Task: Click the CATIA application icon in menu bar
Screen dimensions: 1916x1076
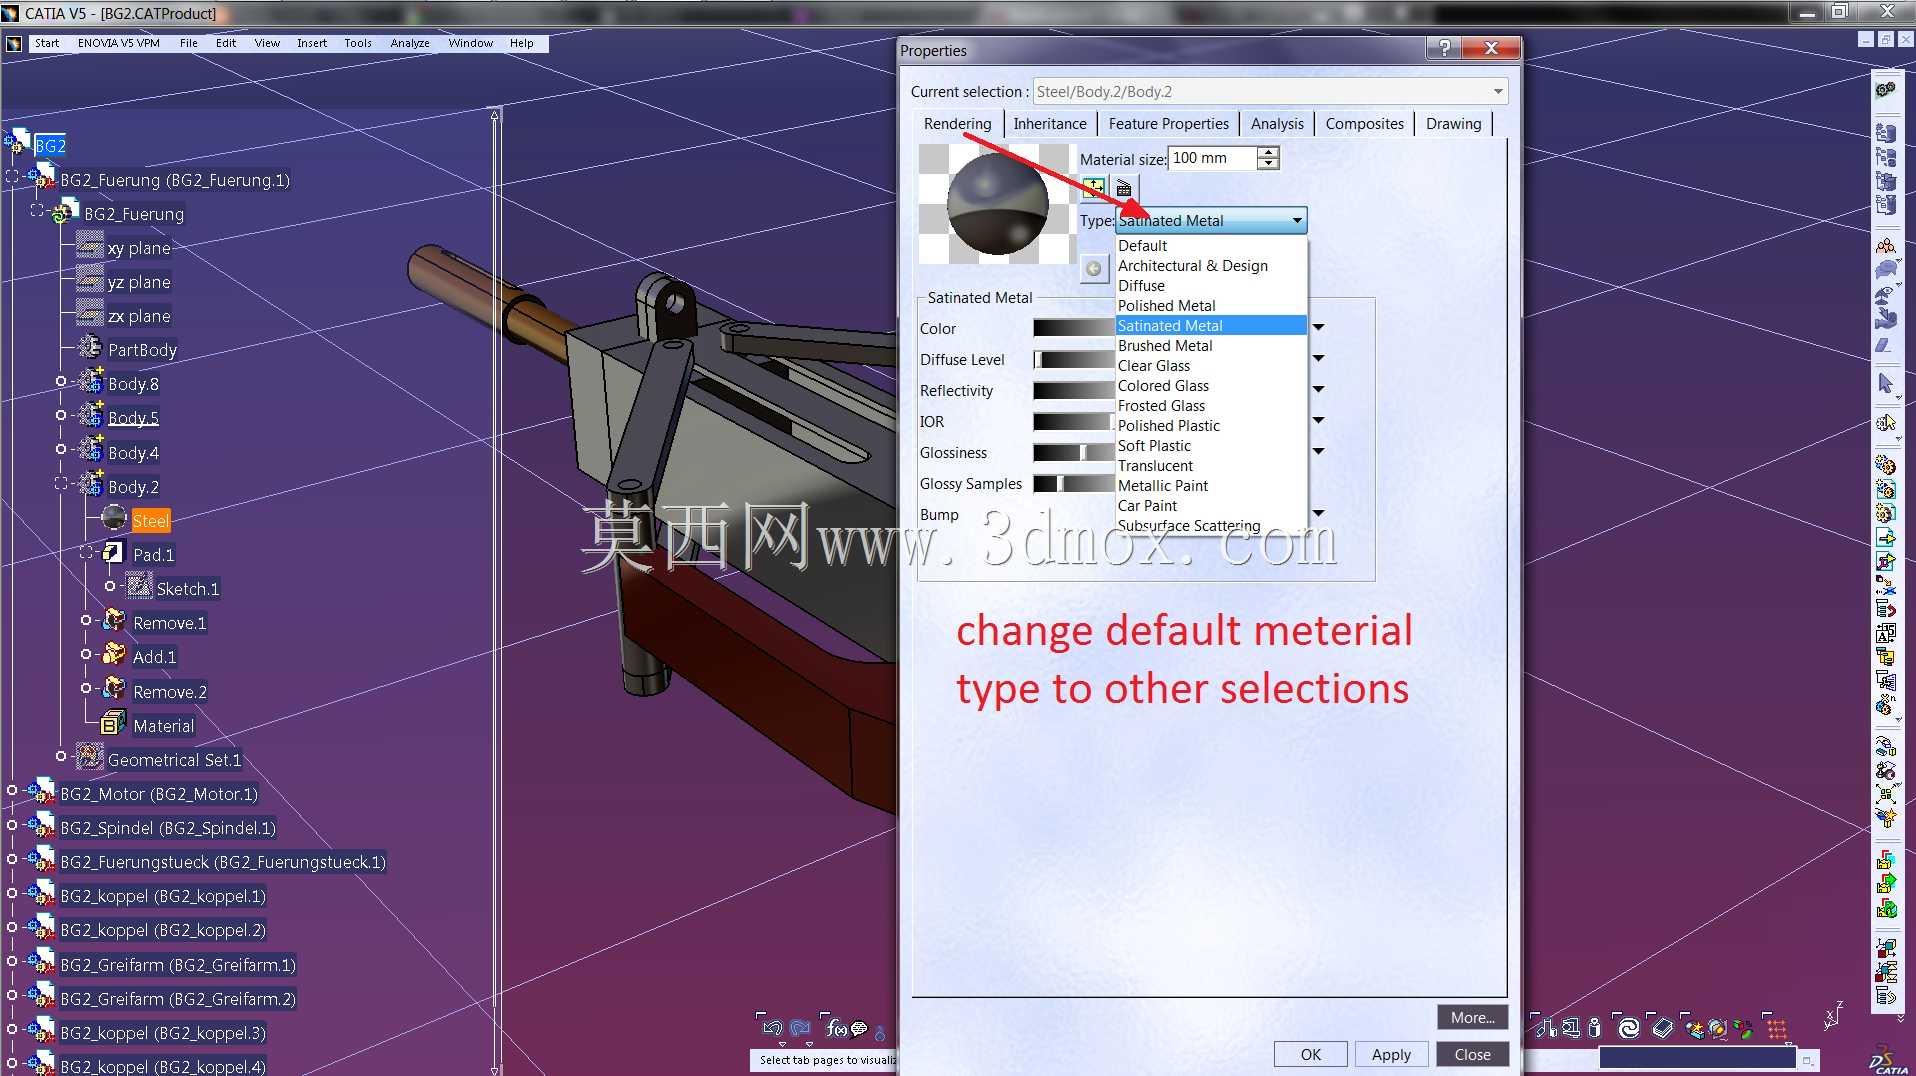Action: 14,44
